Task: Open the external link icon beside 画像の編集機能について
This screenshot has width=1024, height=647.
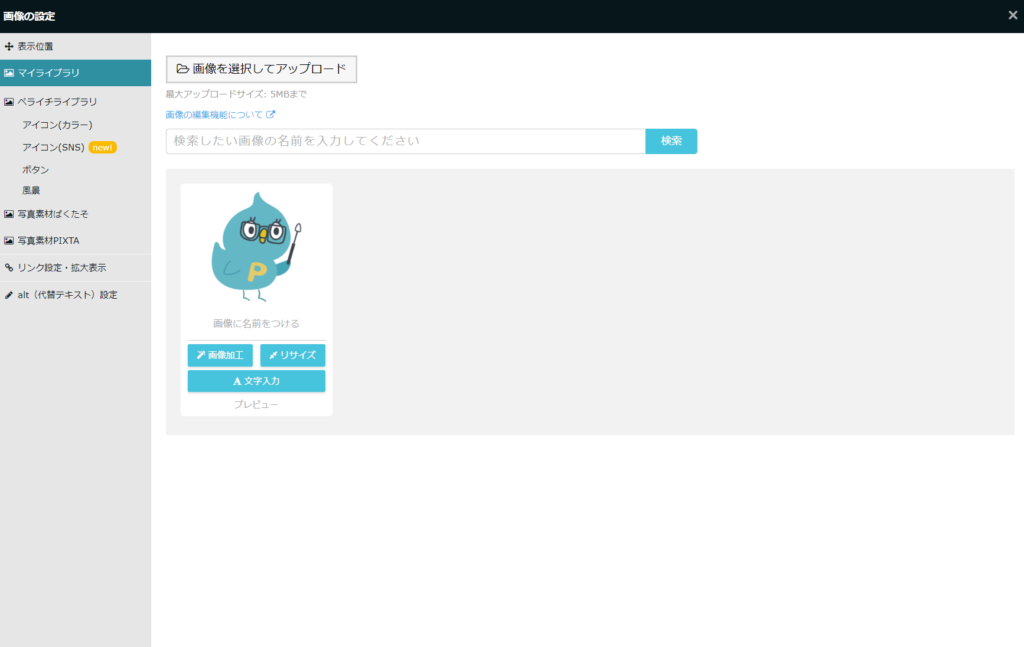Action: tap(270, 115)
